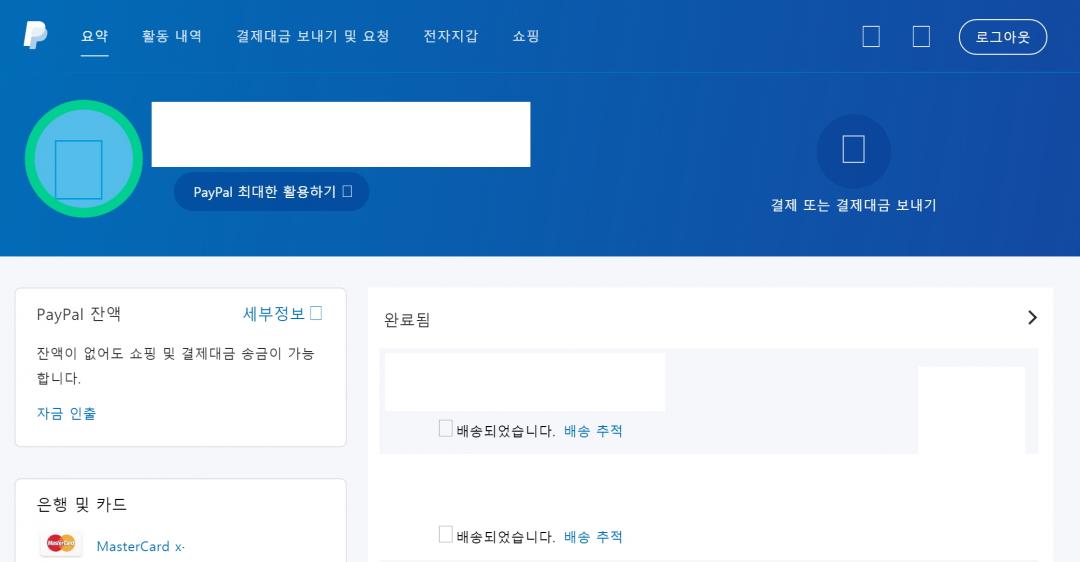Click the 자금 인출 link

pos(67,413)
